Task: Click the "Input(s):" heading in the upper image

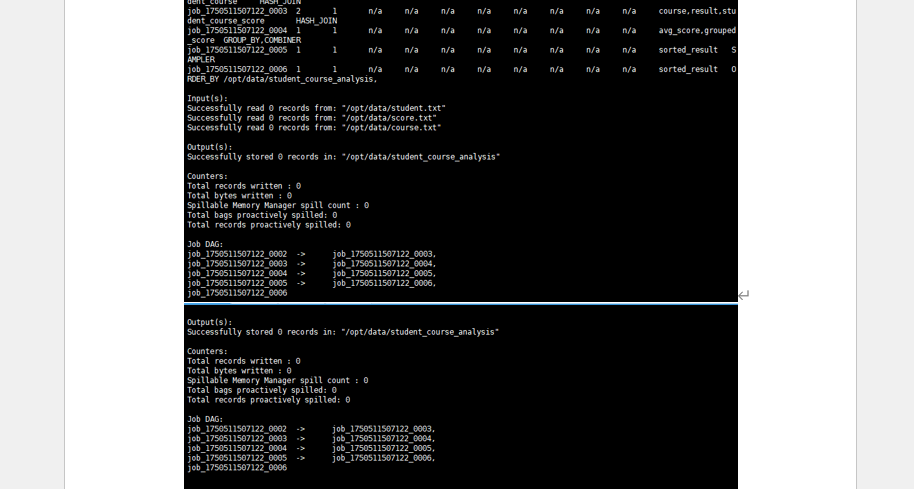Action: pos(208,98)
